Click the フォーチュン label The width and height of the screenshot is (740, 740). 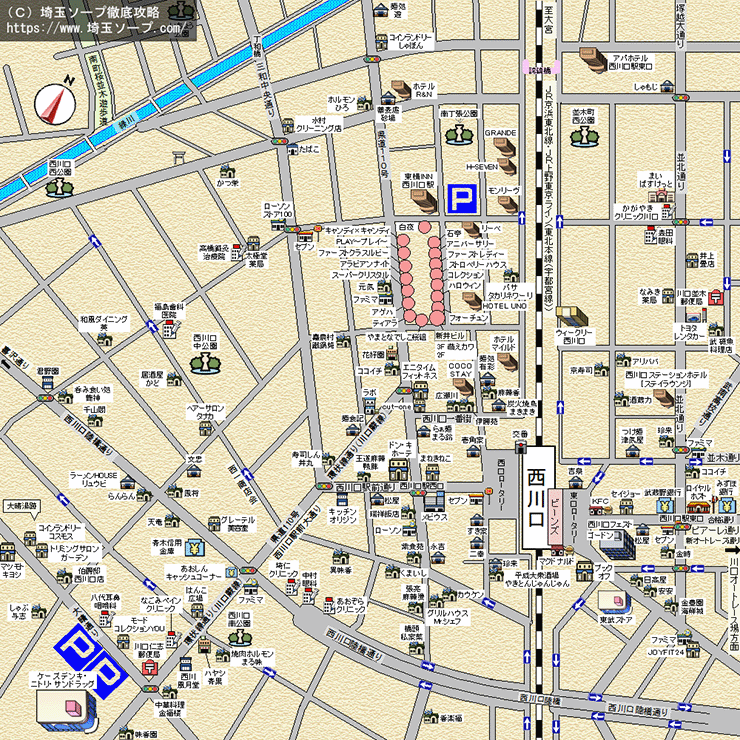469,318
